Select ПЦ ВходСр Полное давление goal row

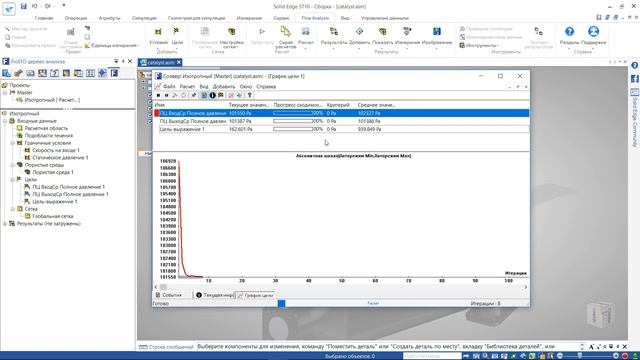coord(341,113)
